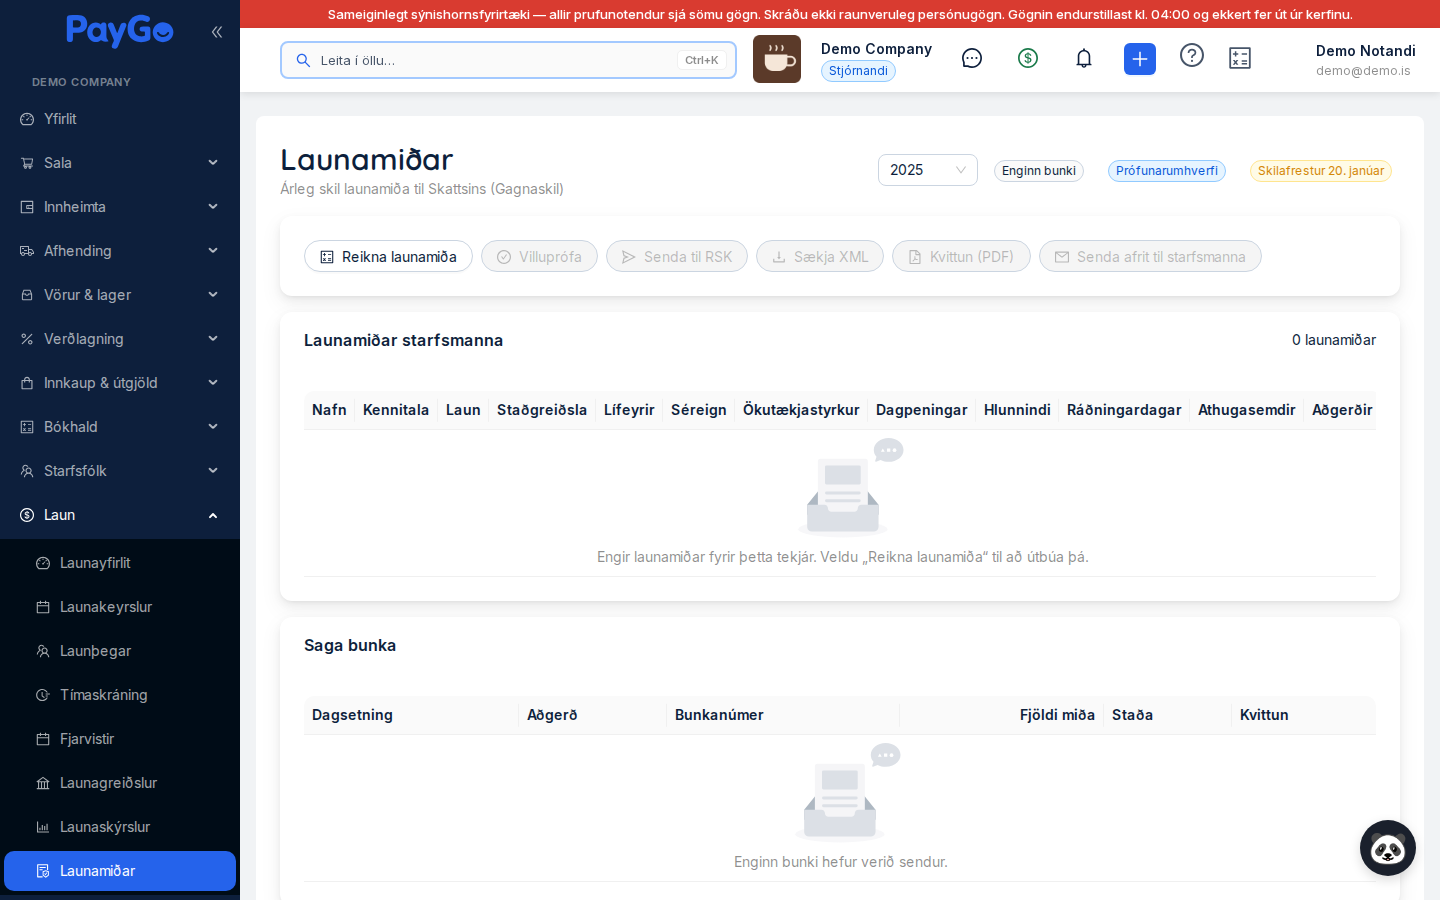This screenshot has height=900, width=1440.
Task: Click the Reikna launamiða button
Action: (x=388, y=257)
